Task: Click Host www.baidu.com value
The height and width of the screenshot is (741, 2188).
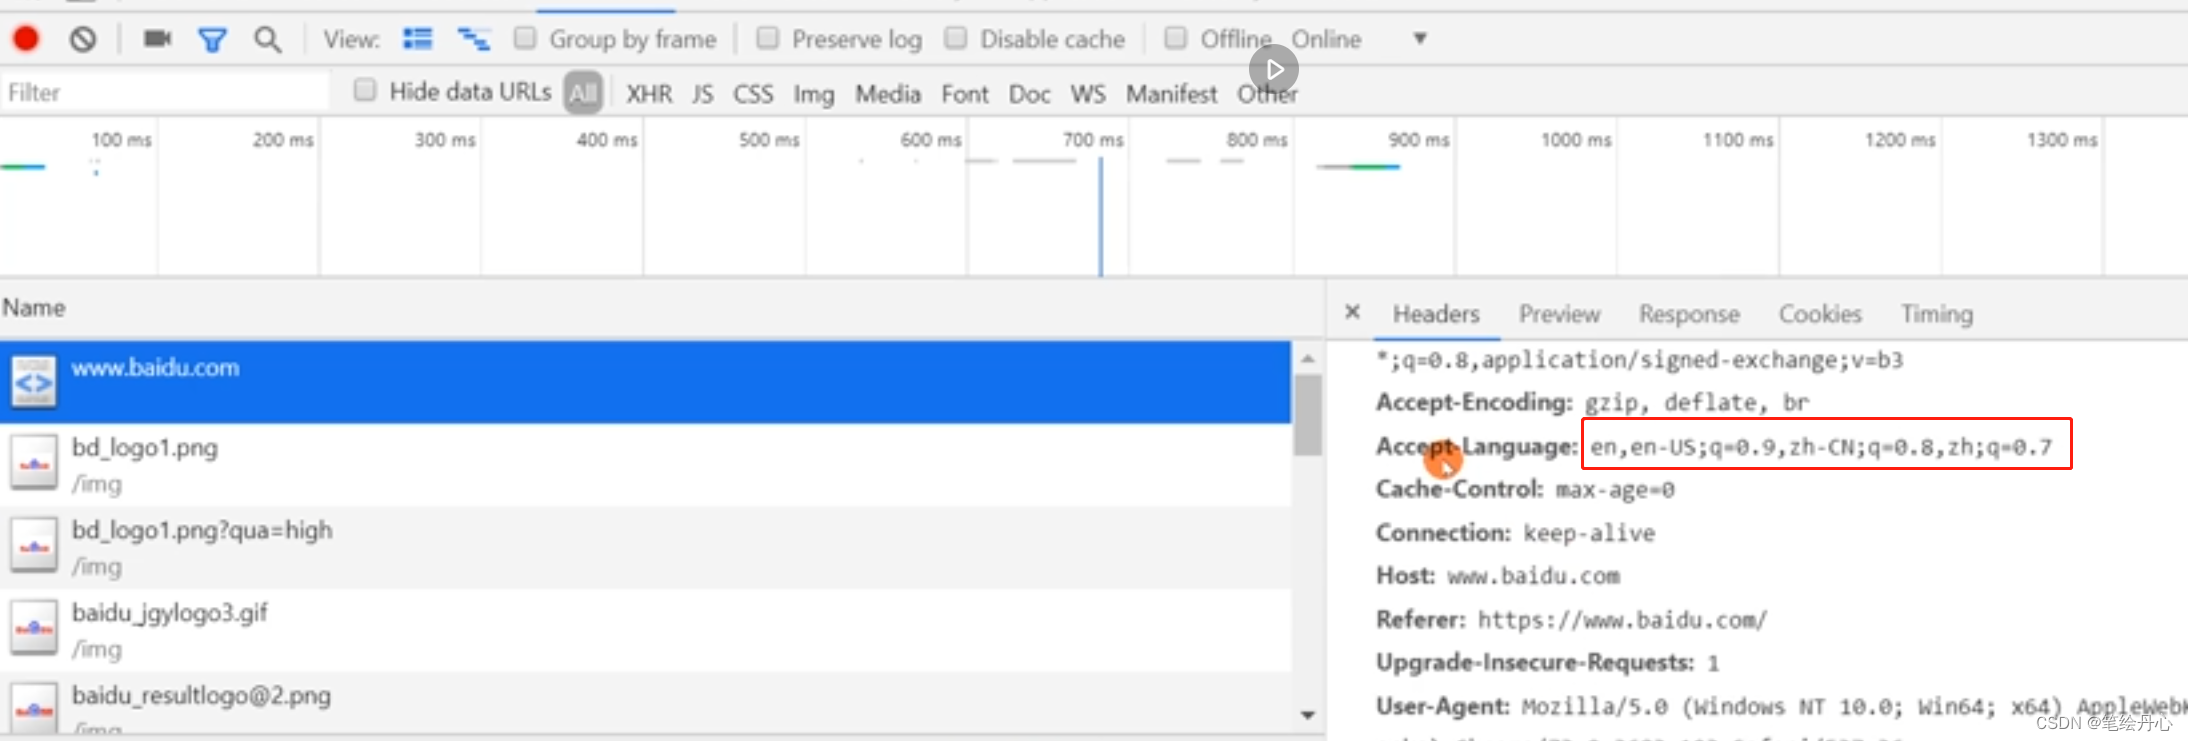Action: point(1533,576)
